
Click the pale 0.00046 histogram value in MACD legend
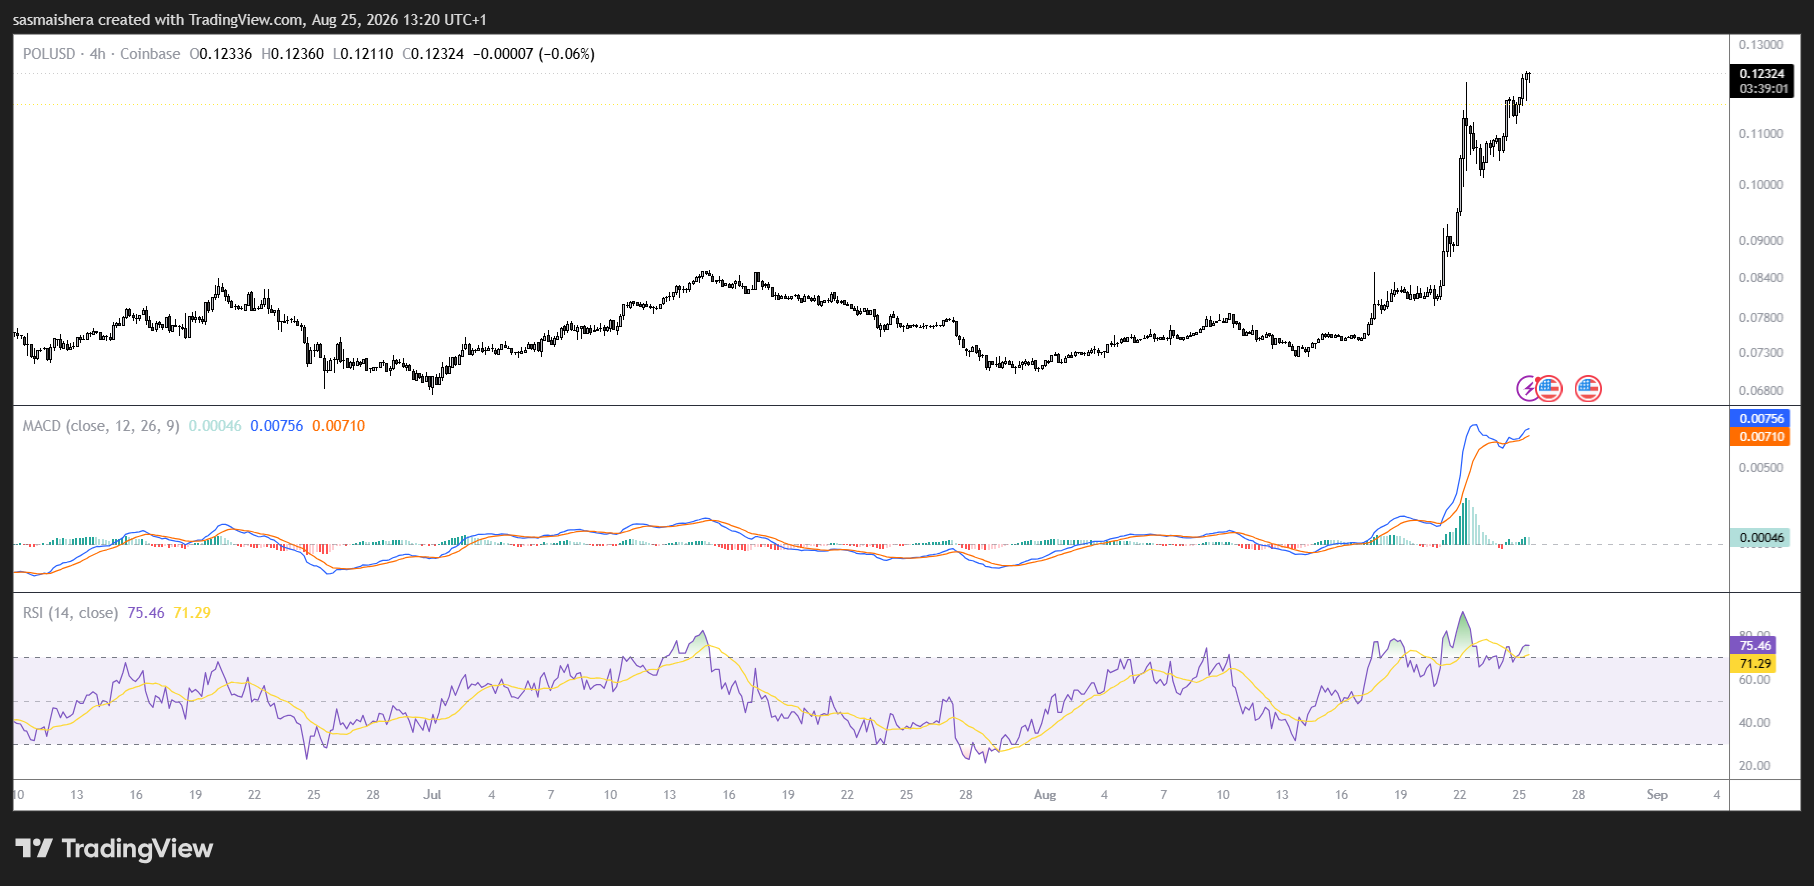[x=215, y=426]
